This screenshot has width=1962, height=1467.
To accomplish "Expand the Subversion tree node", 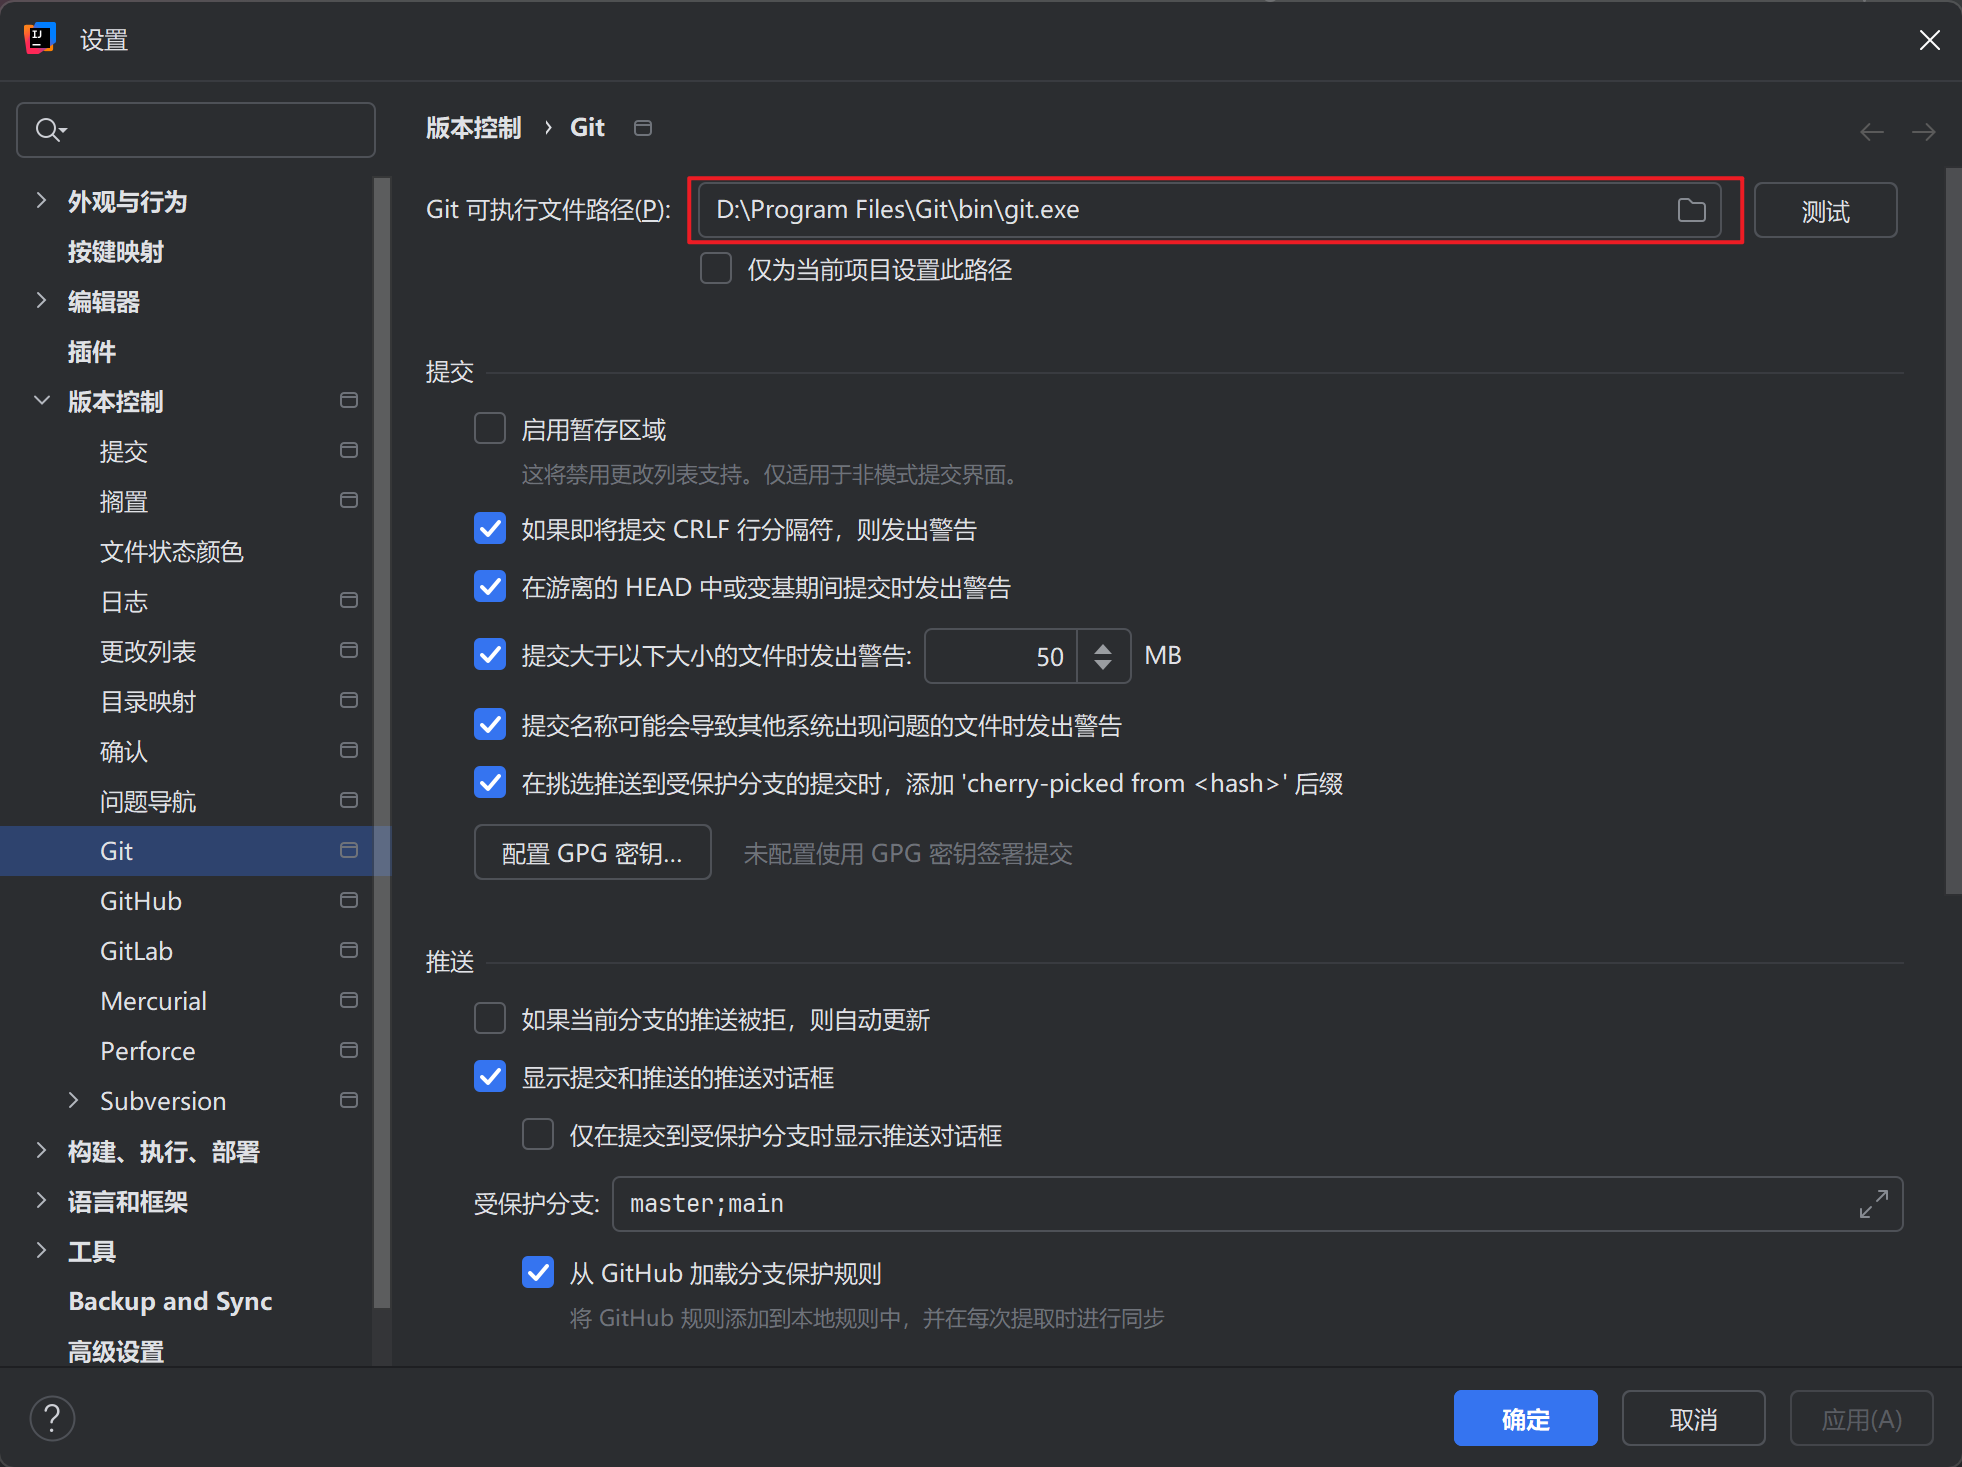I will pyautogui.click(x=74, y=1101).
